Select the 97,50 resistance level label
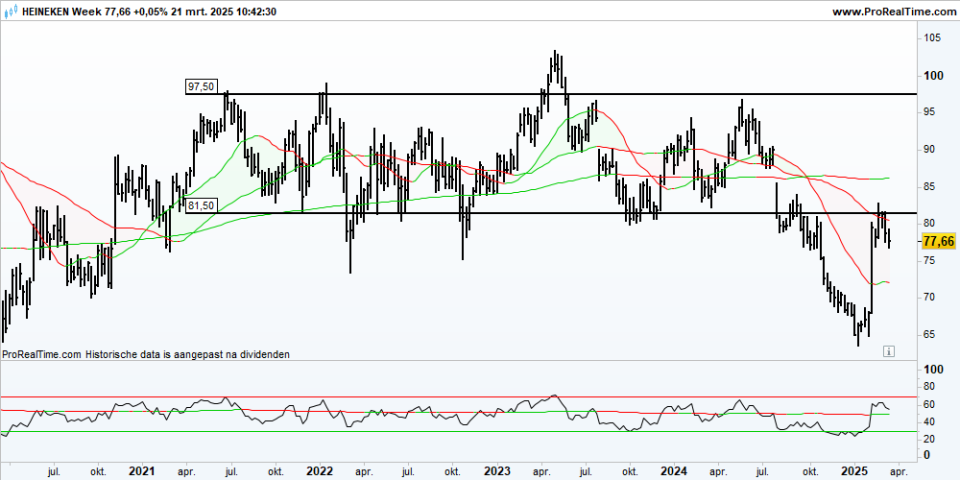The image size is (960, 480). (201, 87)
